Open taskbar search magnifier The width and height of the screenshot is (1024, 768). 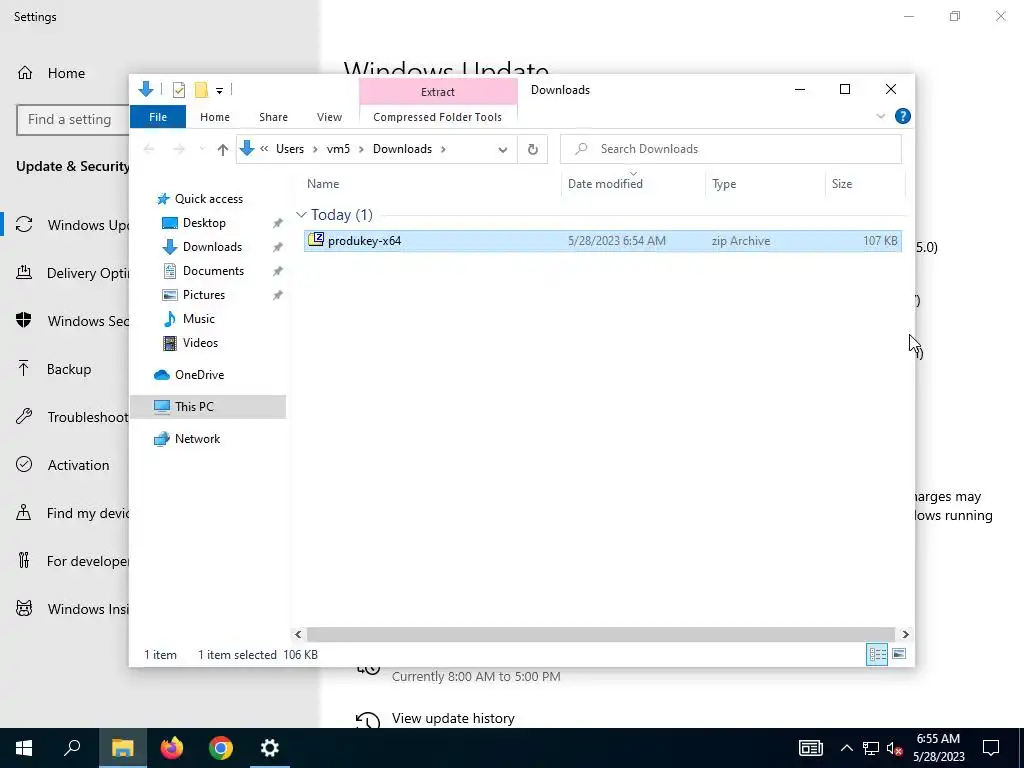tap(72, 748)
